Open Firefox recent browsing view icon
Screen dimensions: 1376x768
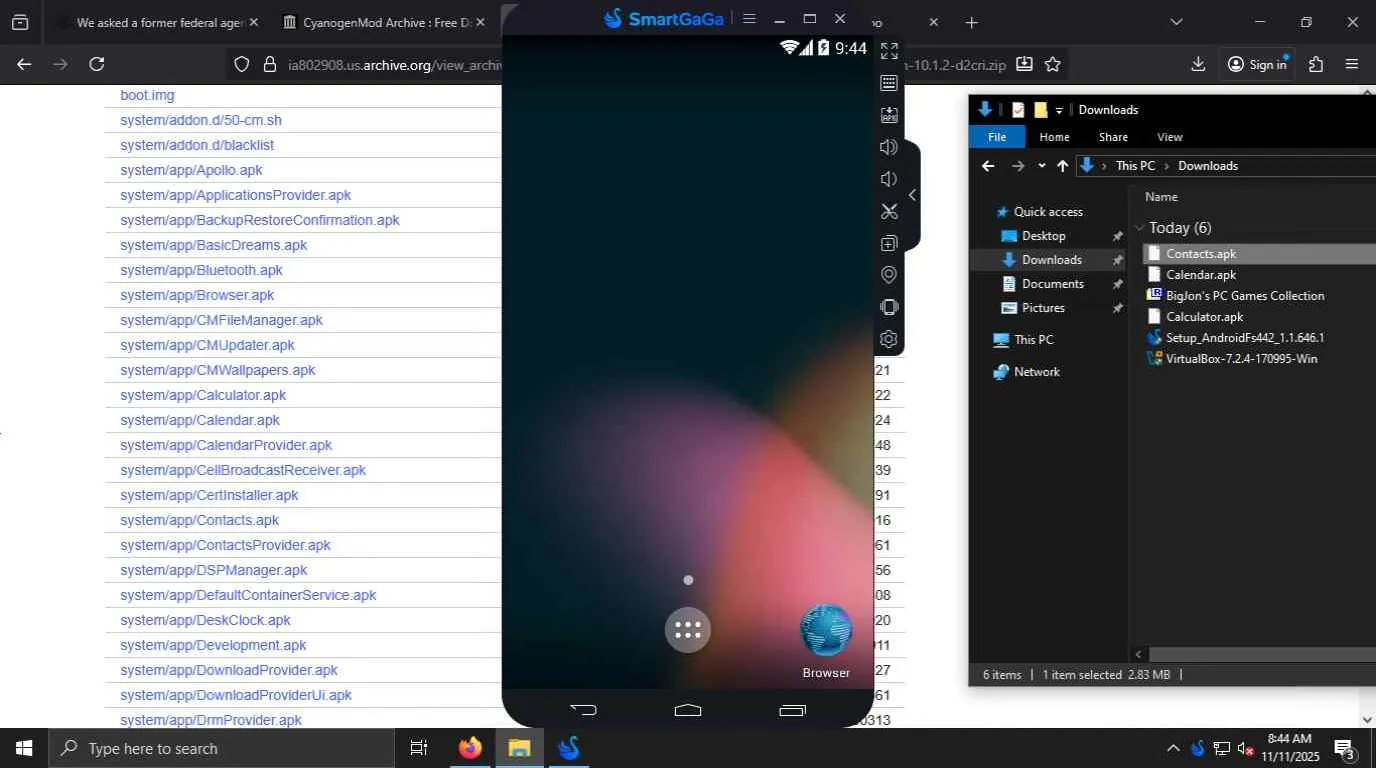tap(19, 22)
